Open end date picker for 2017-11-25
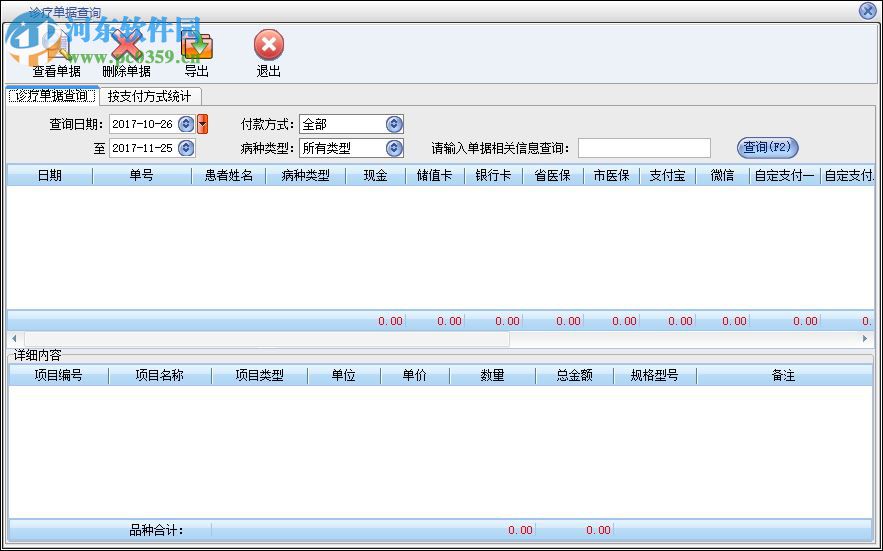Screen dimensions: 883x551 click(x=186, y=148)
